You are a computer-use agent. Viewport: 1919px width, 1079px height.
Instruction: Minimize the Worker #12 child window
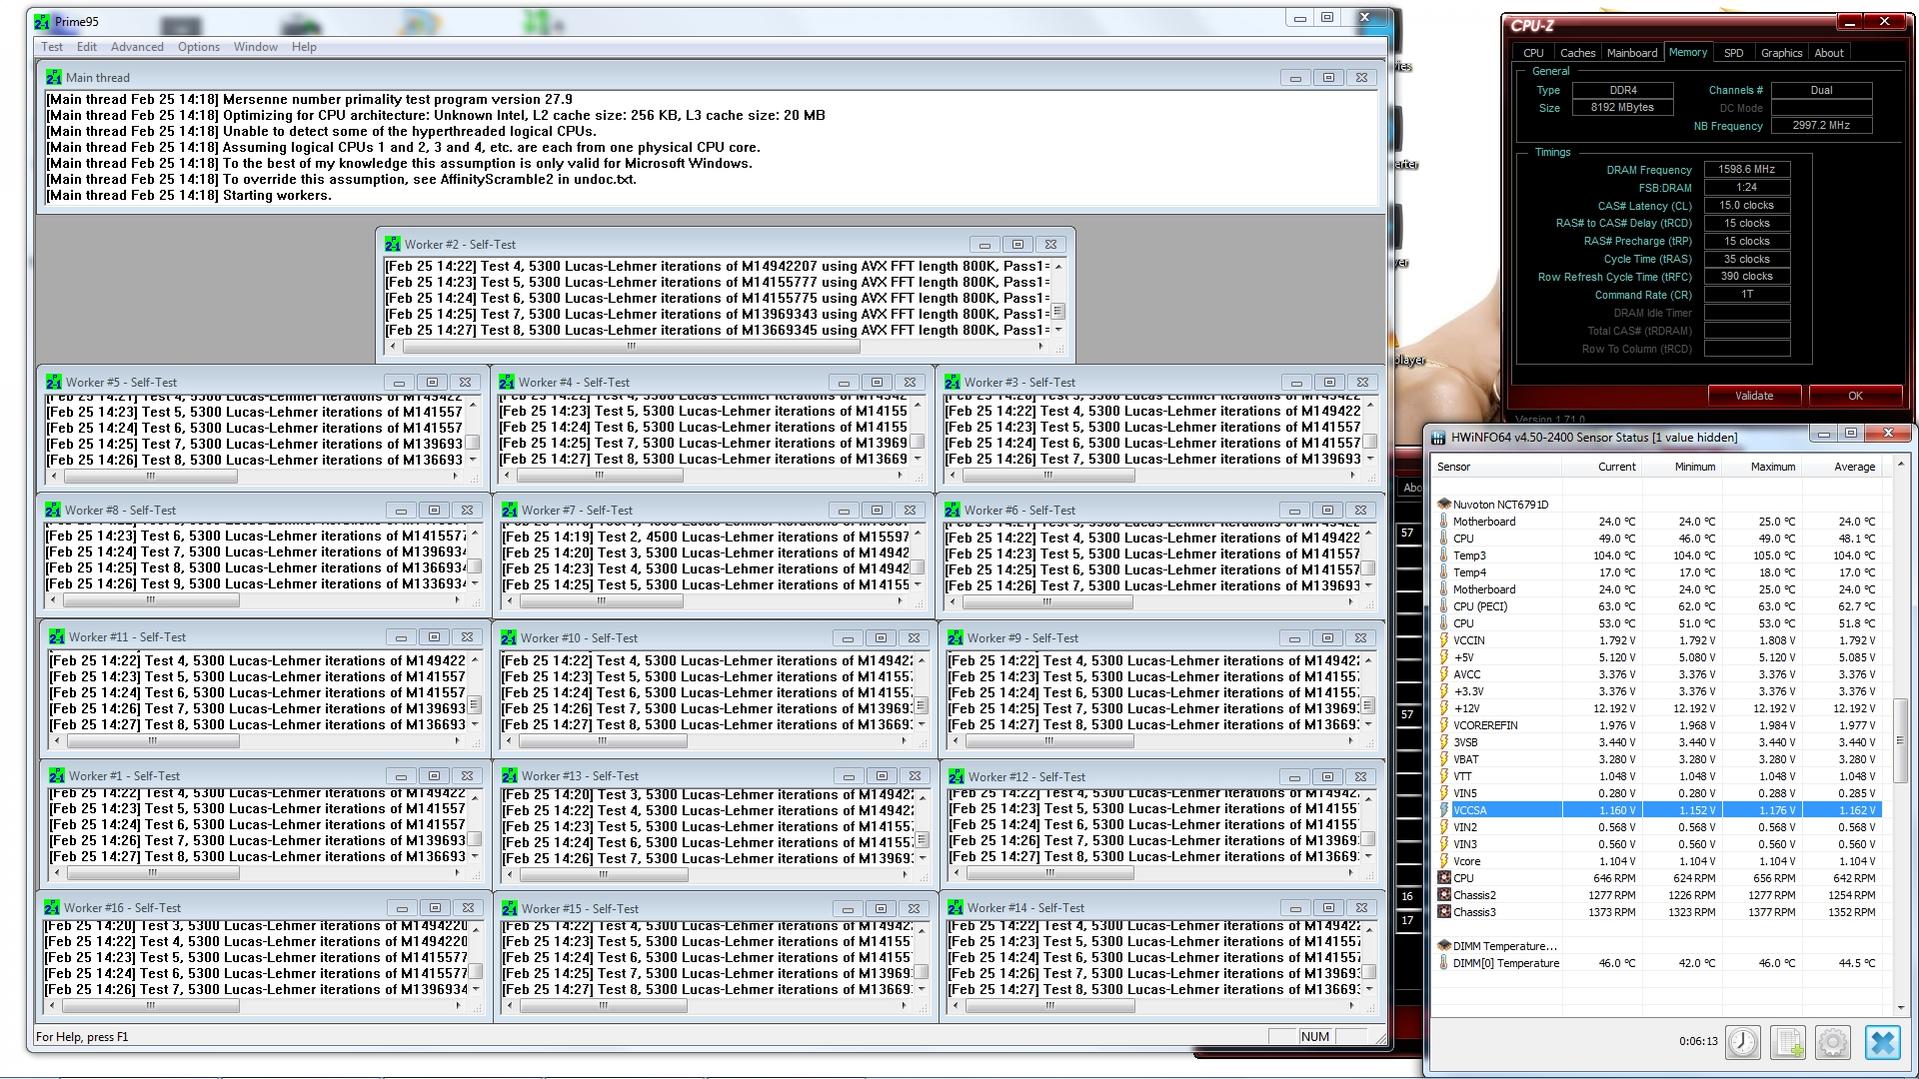(1294, 777)
